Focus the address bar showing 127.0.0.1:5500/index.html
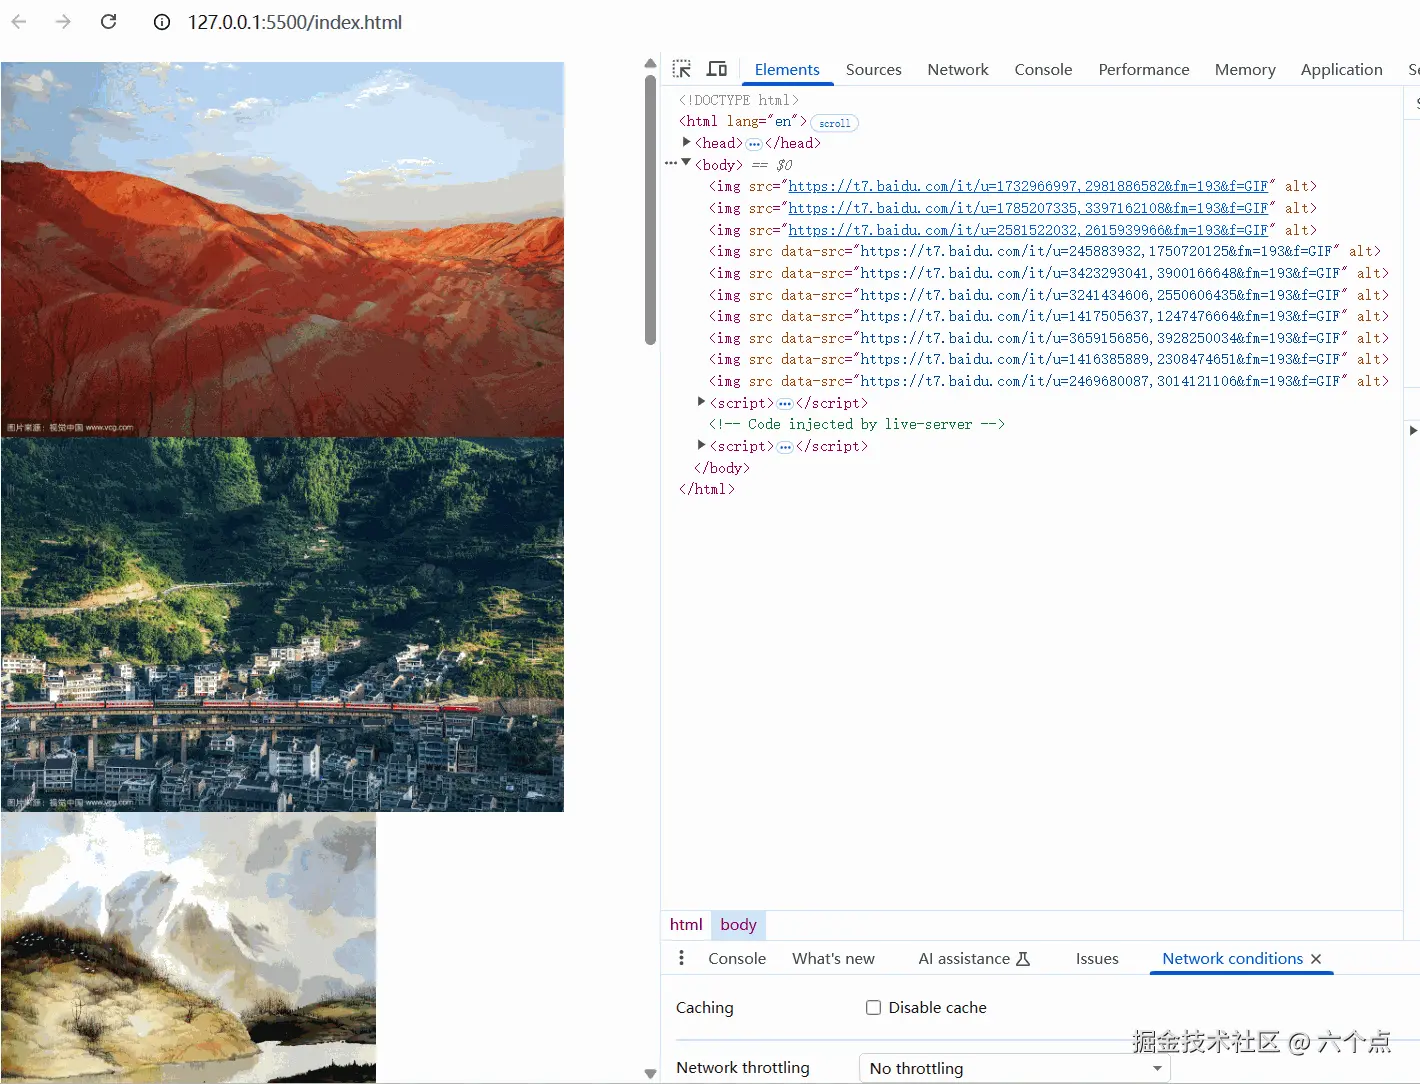Image resolution: width=1420 pixels, height=1084 pixels. point(295,22)
